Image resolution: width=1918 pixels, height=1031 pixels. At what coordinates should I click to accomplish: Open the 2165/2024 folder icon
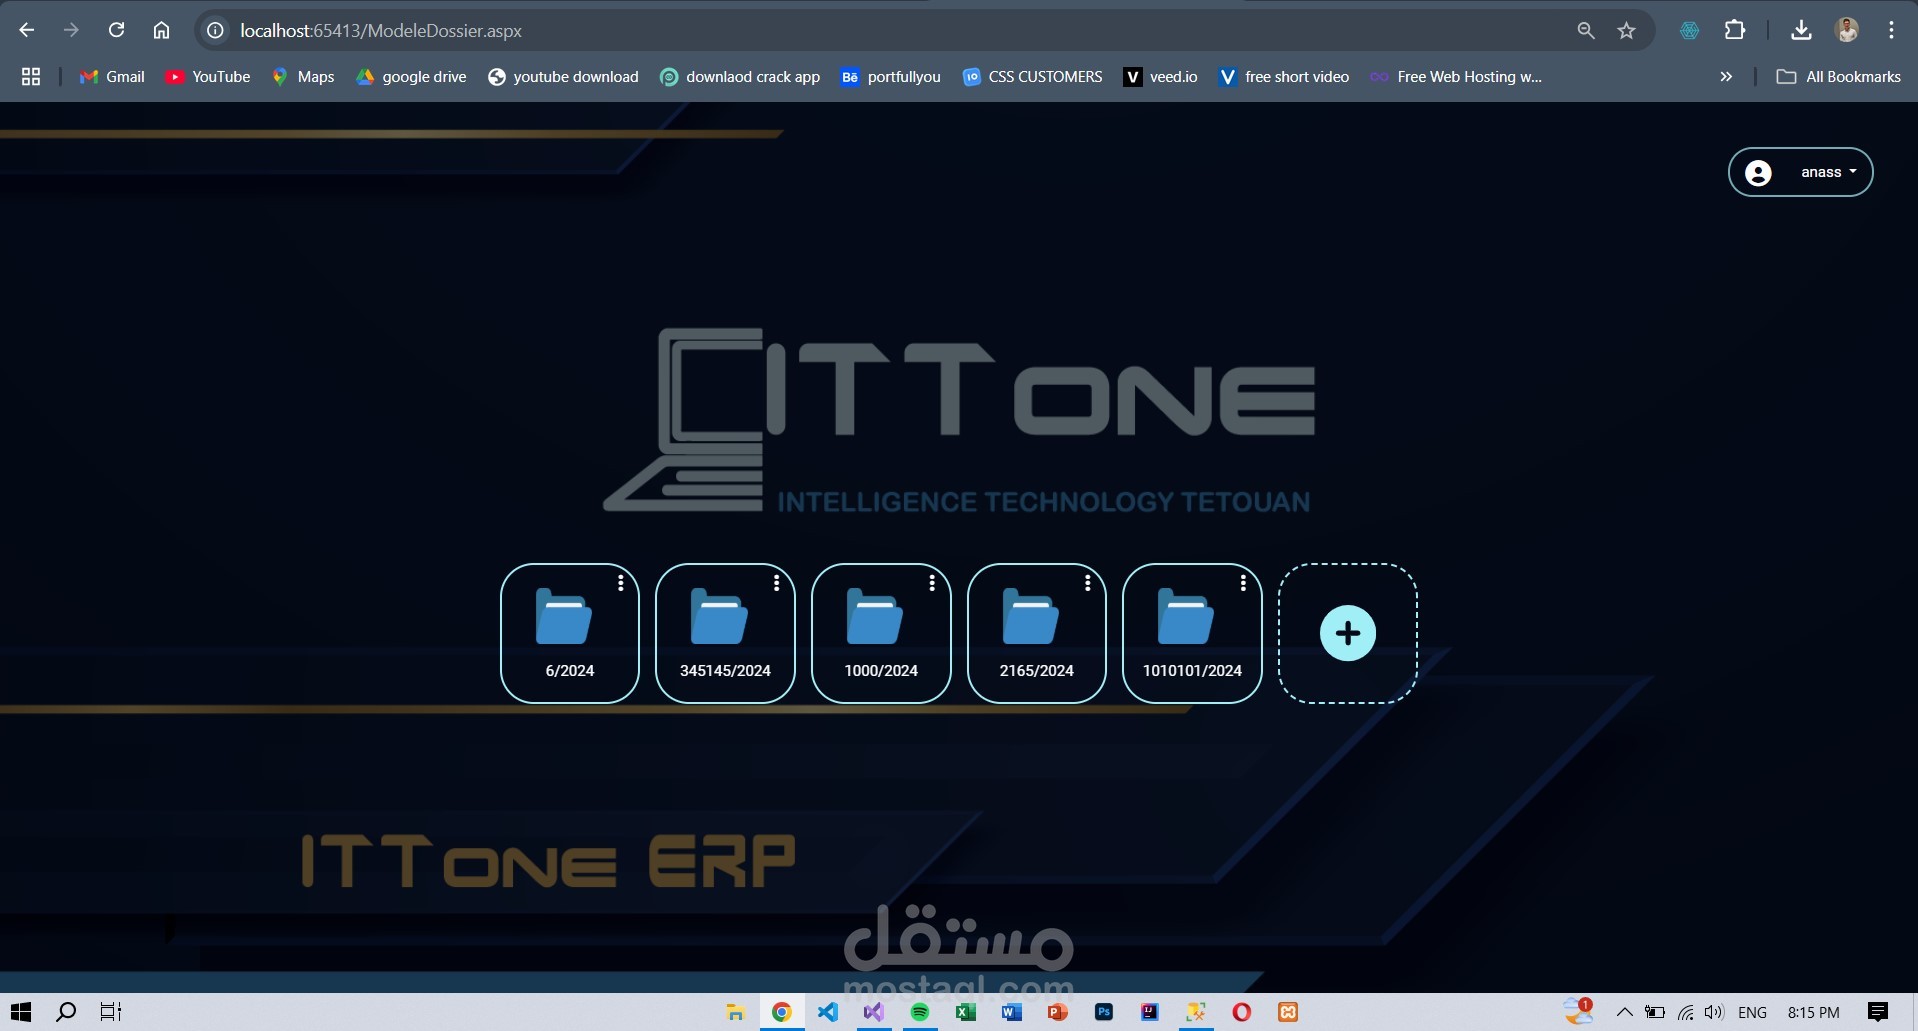point(1031,616)
